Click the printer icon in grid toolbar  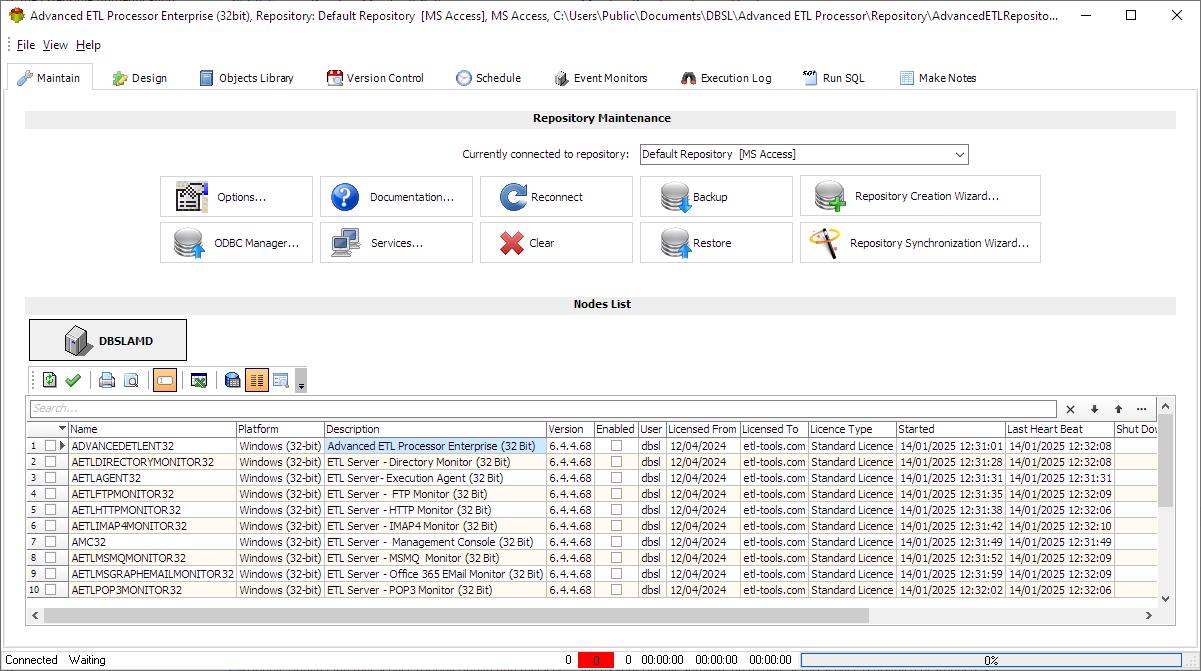pos(107,380)
